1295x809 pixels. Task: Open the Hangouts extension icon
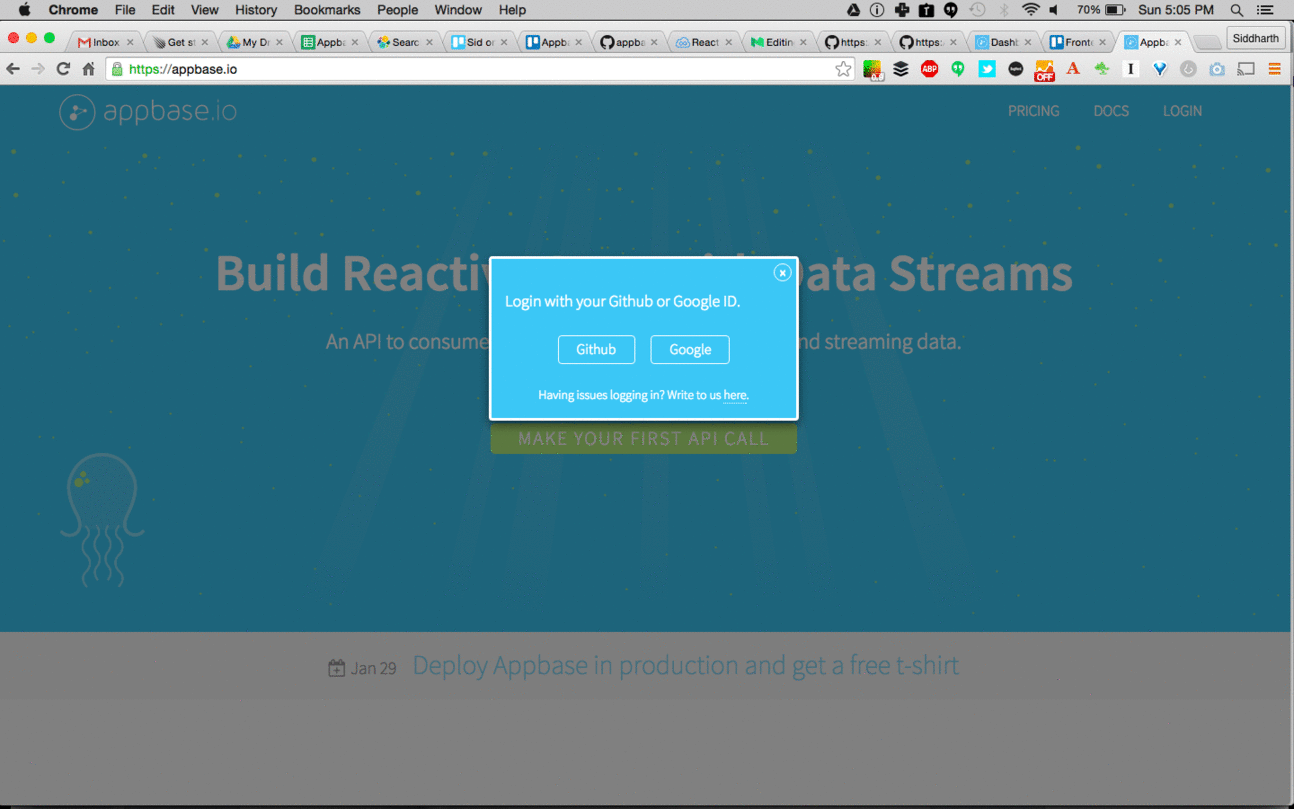[958, 69]
